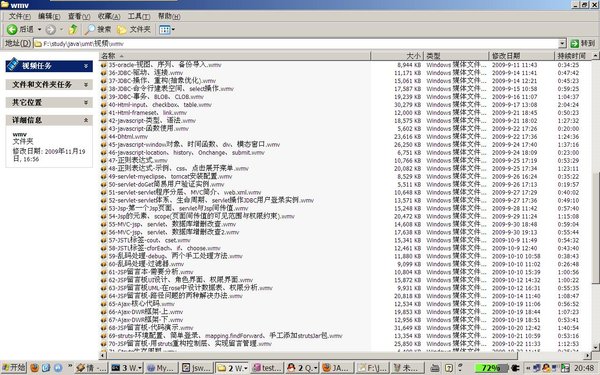
Task: Click icon of 68-JSP留言板-代码演示.wmv
Action: click(104, 328)
